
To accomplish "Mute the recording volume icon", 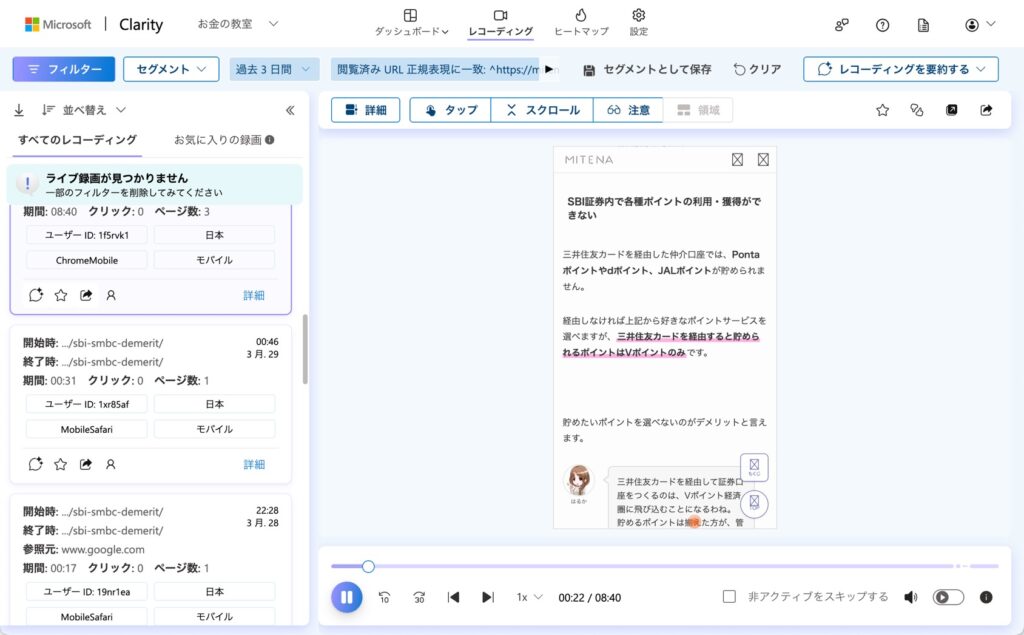I will coord(910,597).
